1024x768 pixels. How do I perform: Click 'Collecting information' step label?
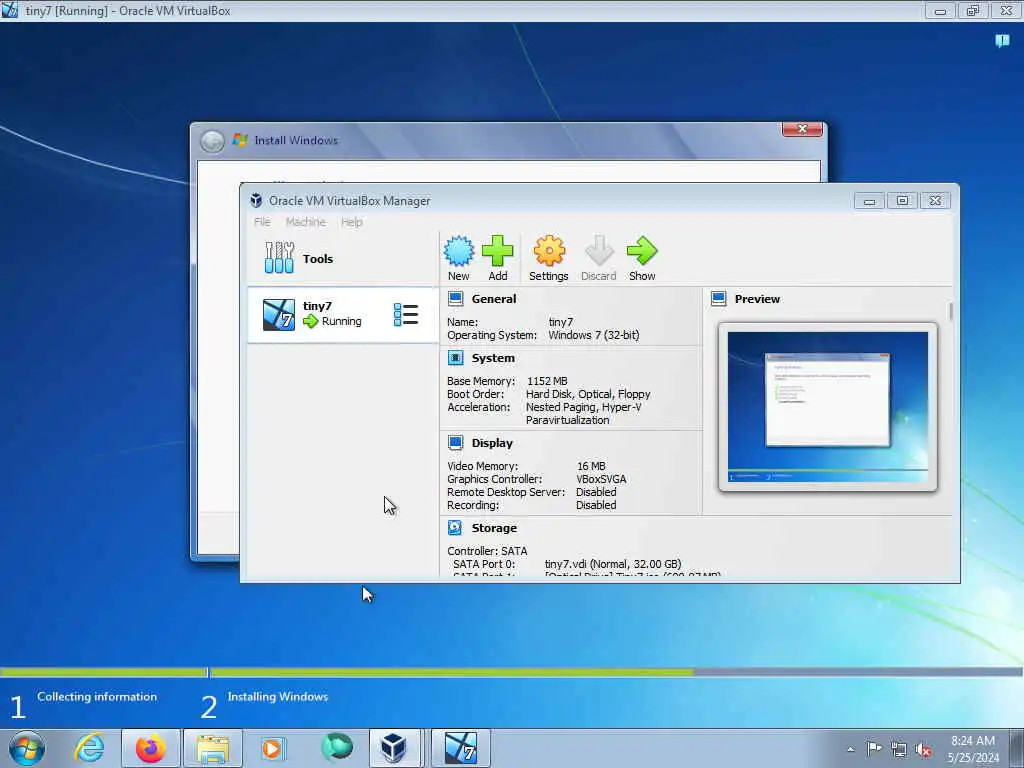(97, 697)
